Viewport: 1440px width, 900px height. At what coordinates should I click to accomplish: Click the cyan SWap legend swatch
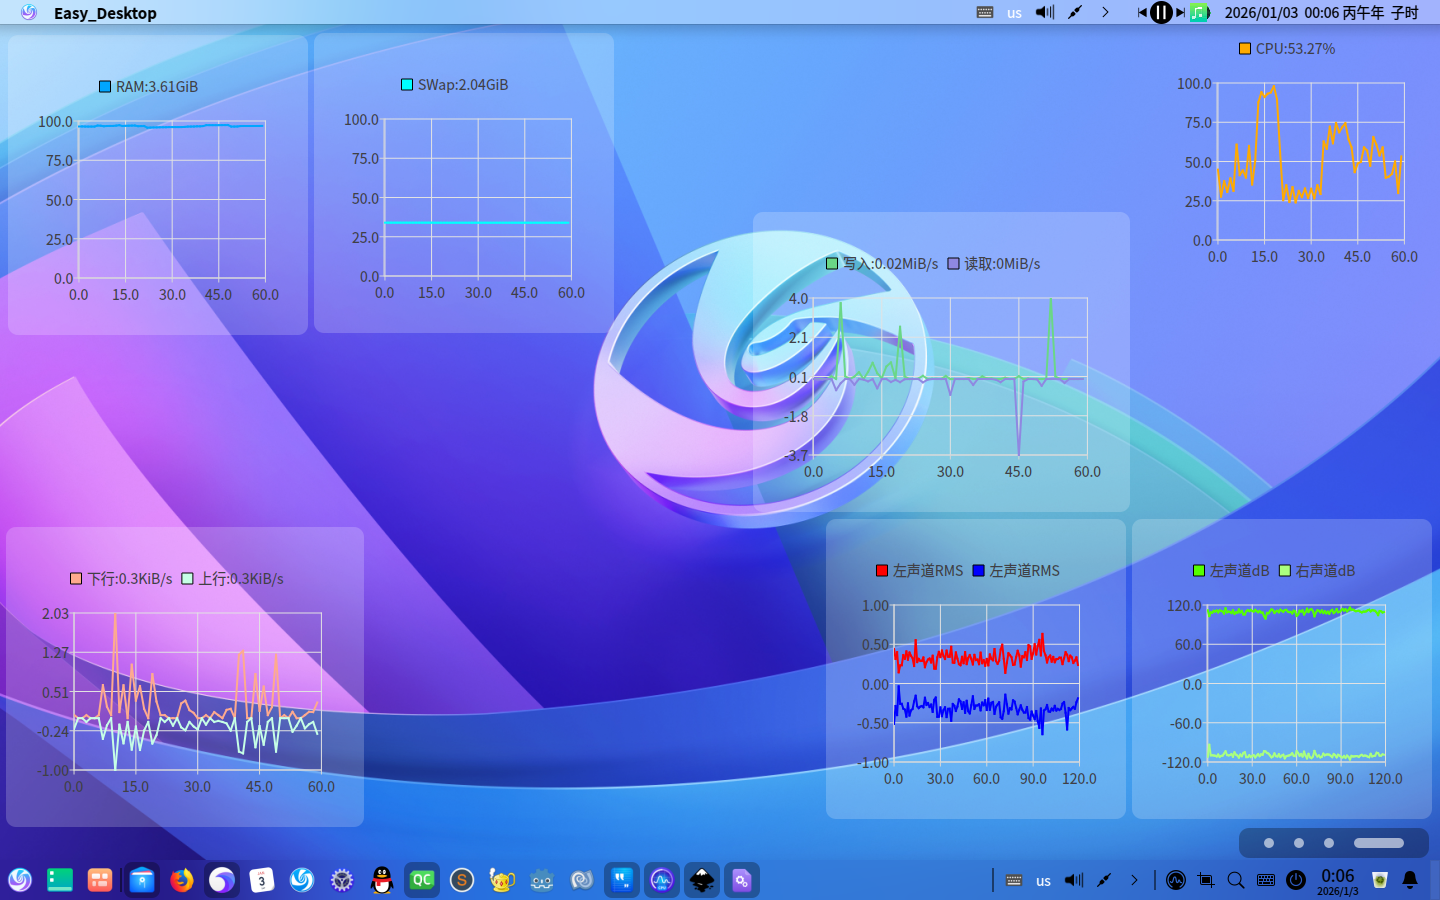(407, 84)
